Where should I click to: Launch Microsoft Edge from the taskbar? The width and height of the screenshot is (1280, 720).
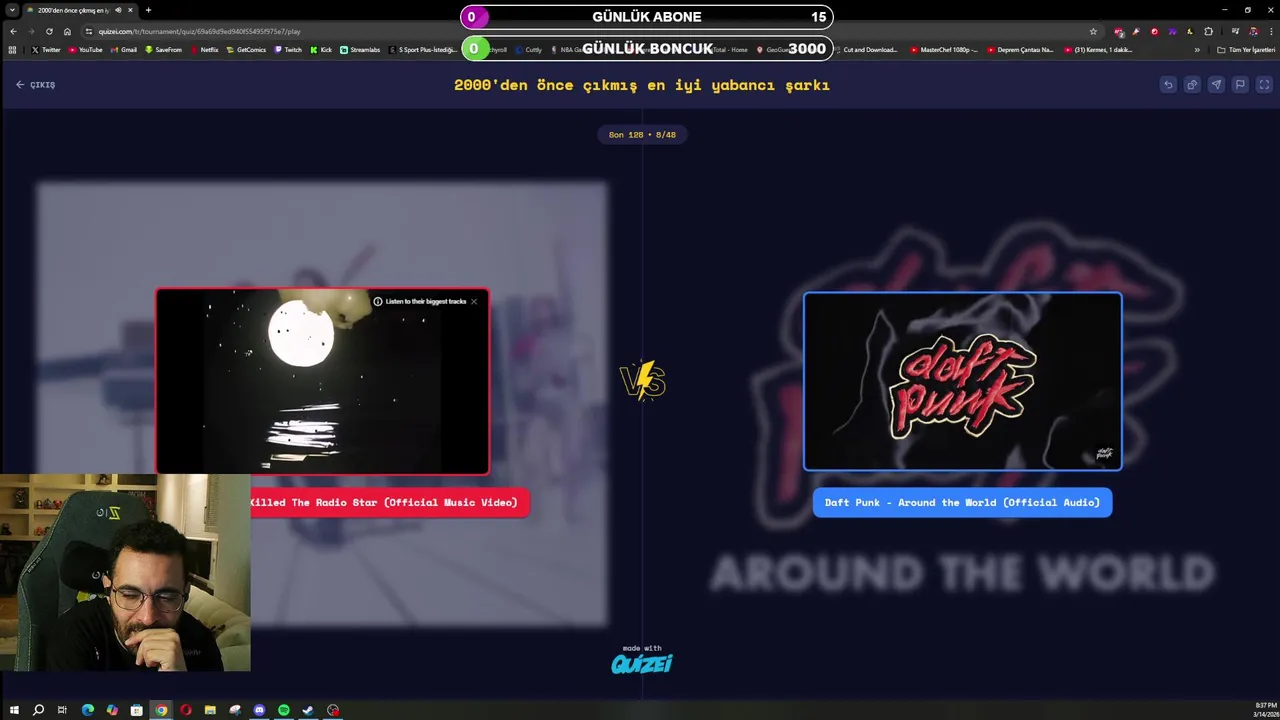coord(88,710)
